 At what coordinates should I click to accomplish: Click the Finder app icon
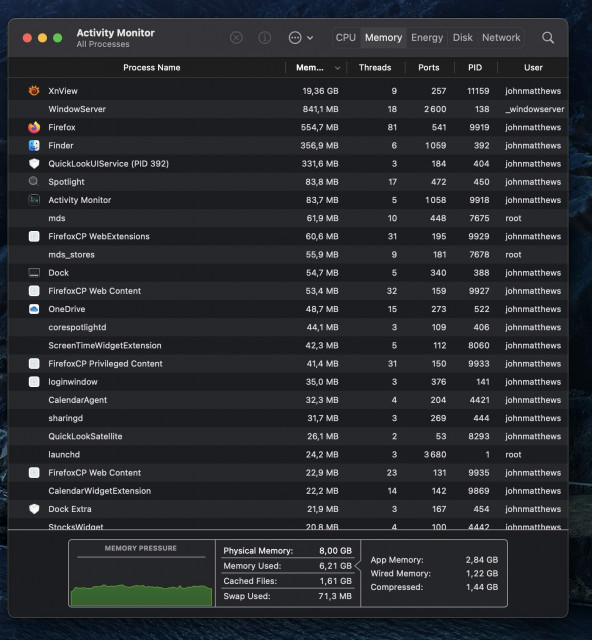pos(34,145)
